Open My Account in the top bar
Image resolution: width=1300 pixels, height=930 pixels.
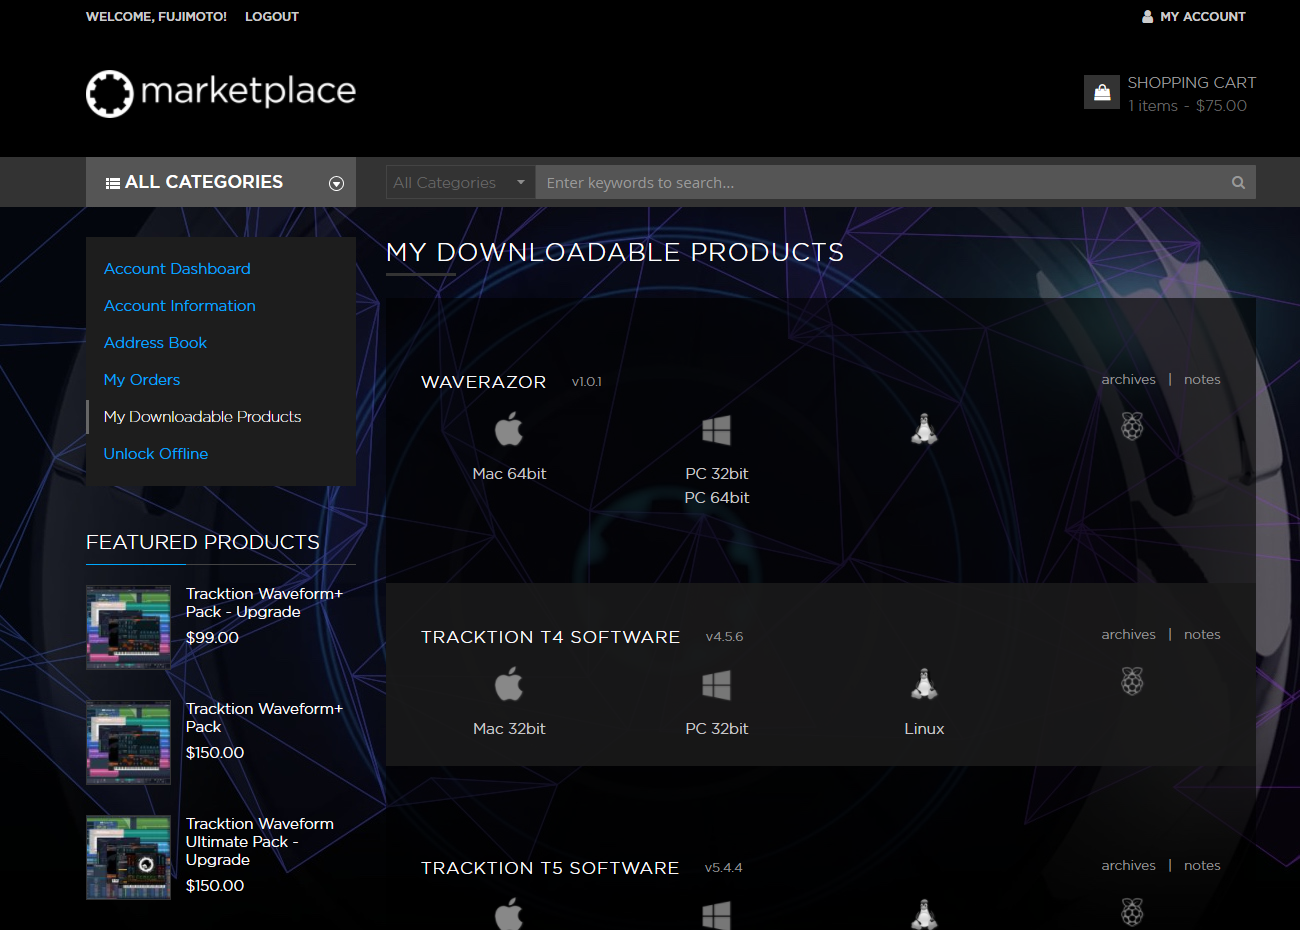pyautogui.click(x=1194, y=17)
